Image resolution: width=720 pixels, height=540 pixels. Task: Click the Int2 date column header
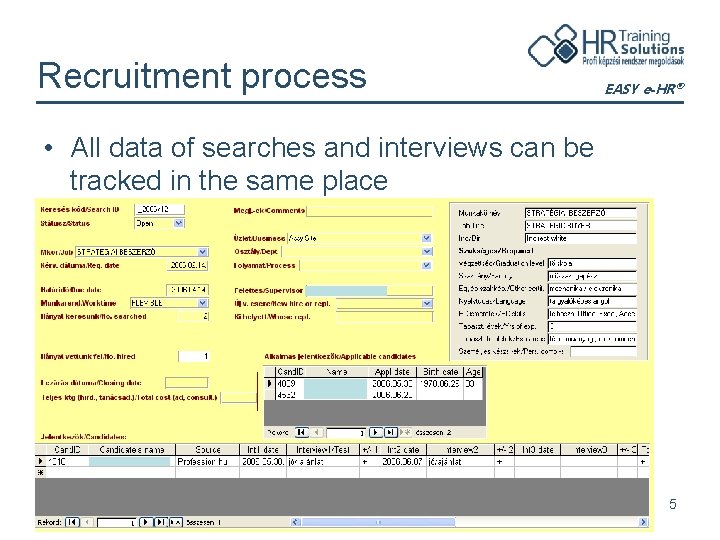pyautogui.click(x=403, y=450)
